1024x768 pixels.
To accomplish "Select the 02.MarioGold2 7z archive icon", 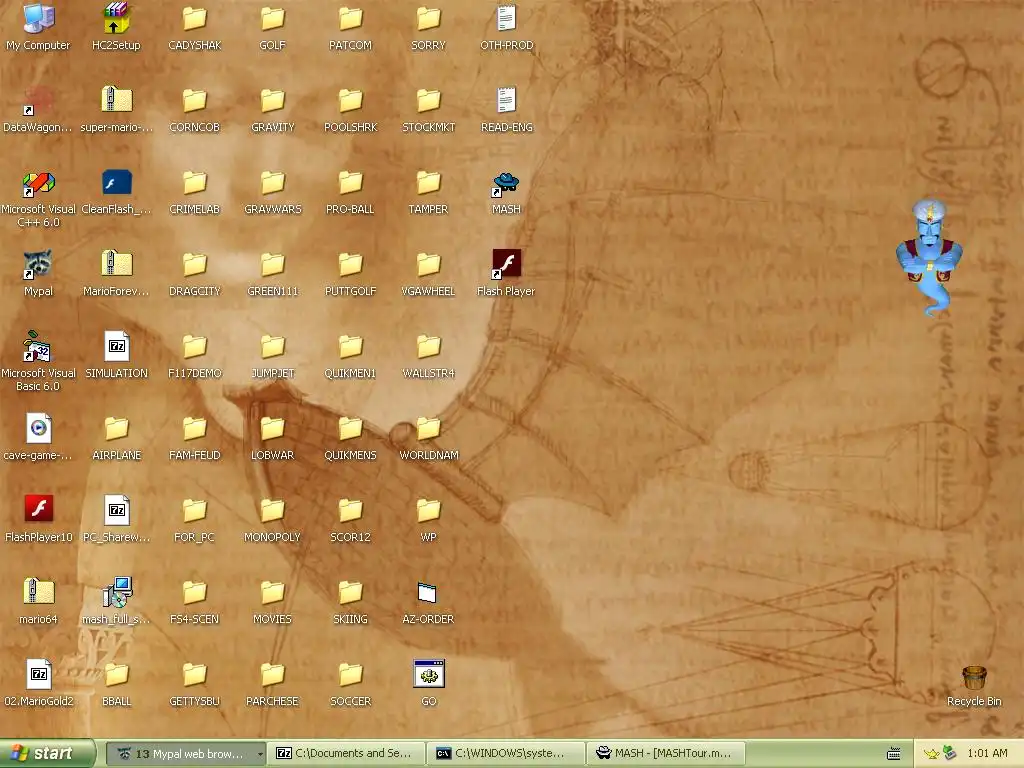I will 38,674.
